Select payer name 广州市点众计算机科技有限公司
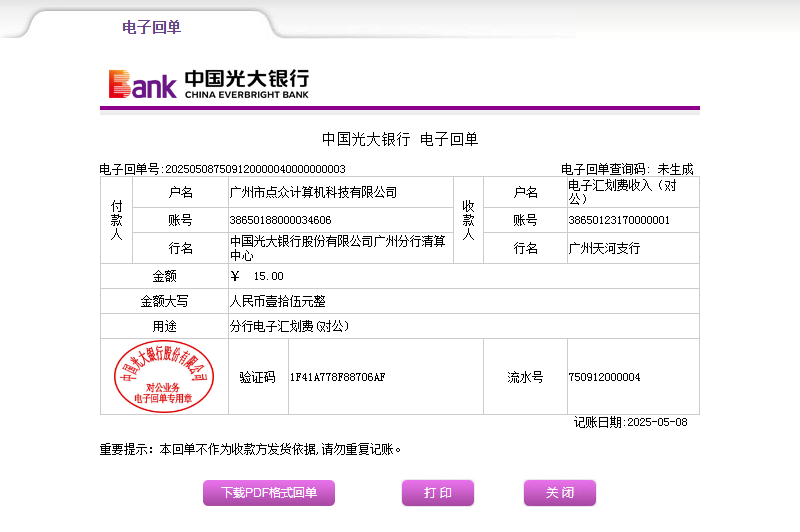The width and height of the screenshot is (800, 532). [313, 192]
